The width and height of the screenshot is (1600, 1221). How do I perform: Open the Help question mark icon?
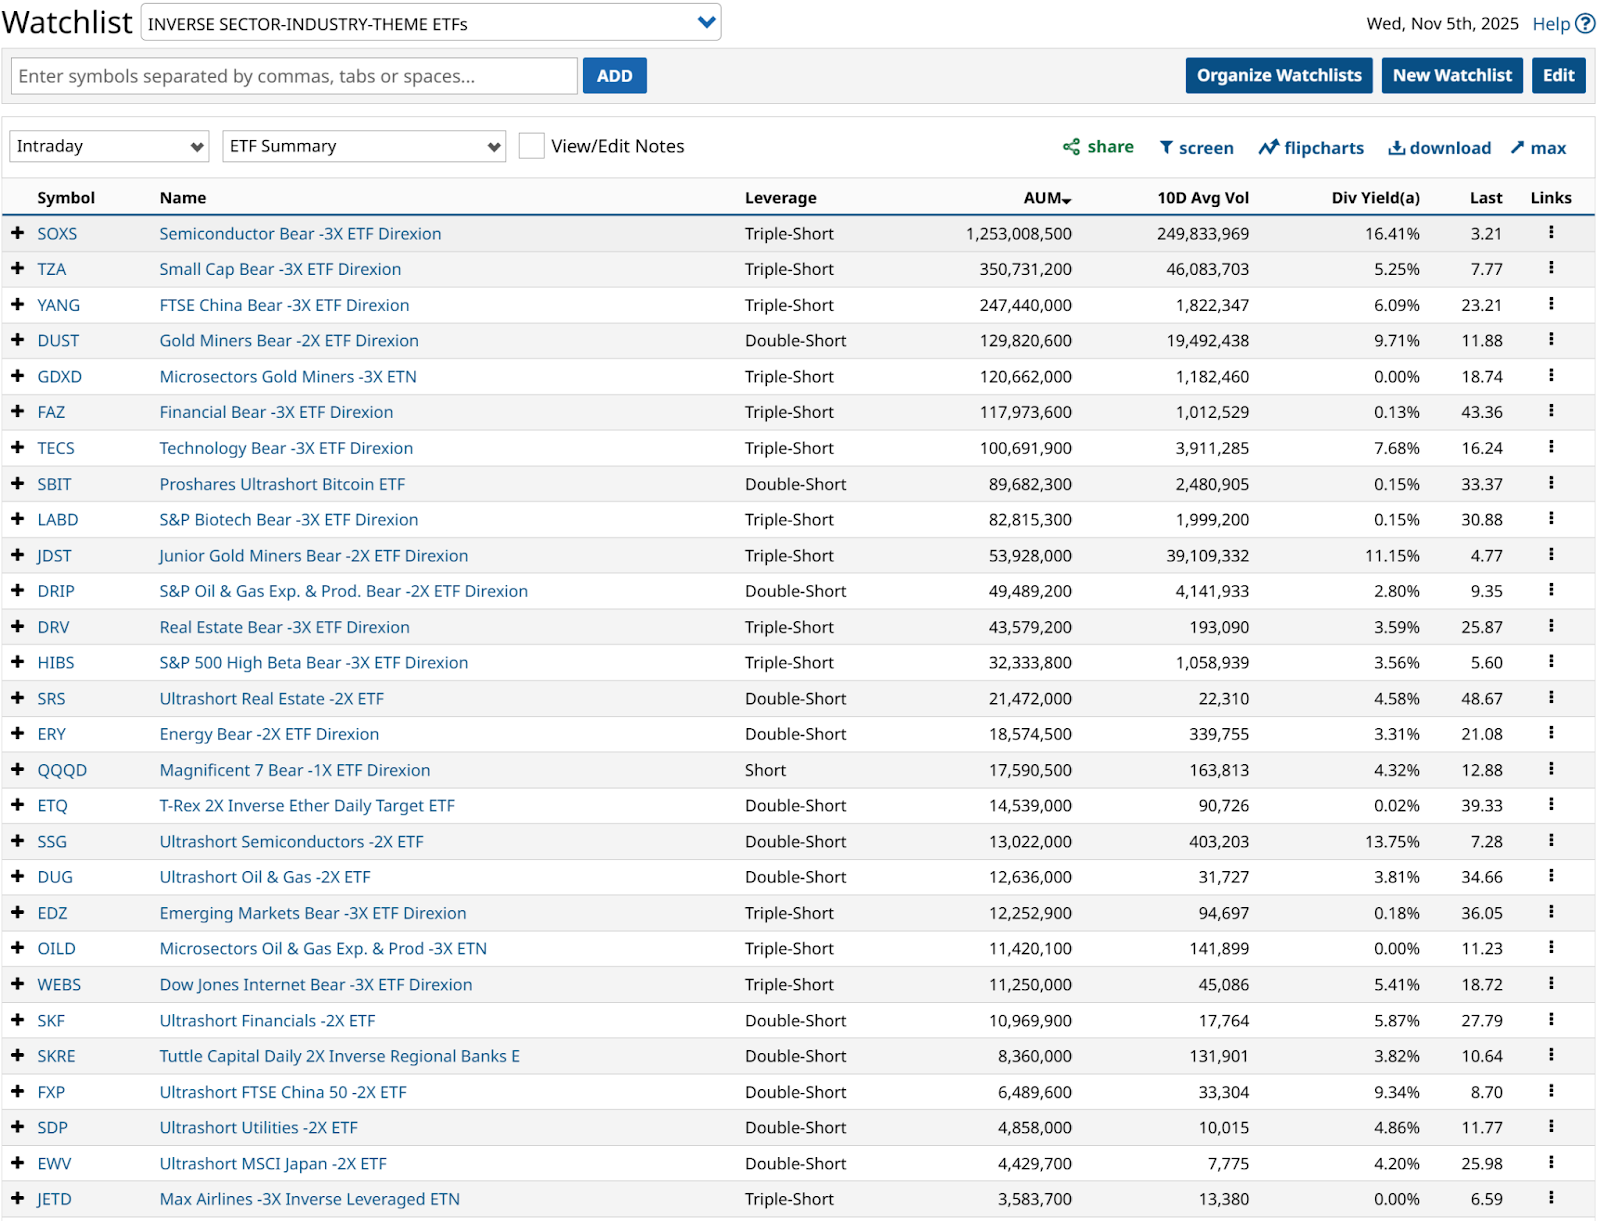[1585, 23]
